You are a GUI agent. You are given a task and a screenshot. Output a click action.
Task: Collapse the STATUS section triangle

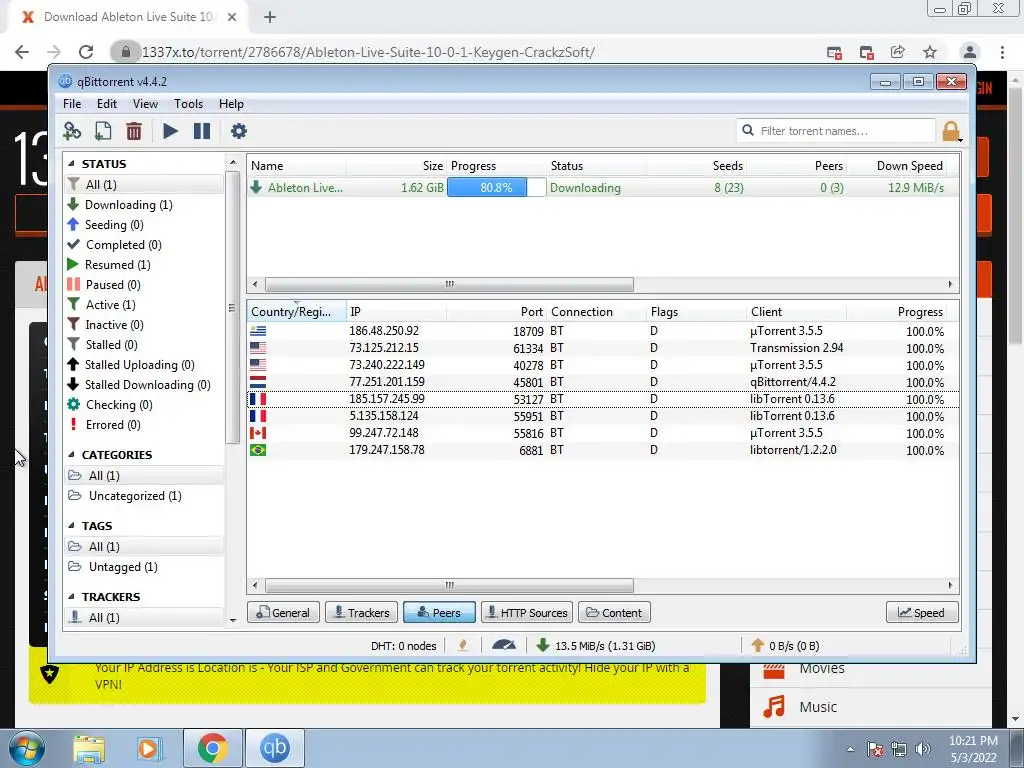(71, 164)
